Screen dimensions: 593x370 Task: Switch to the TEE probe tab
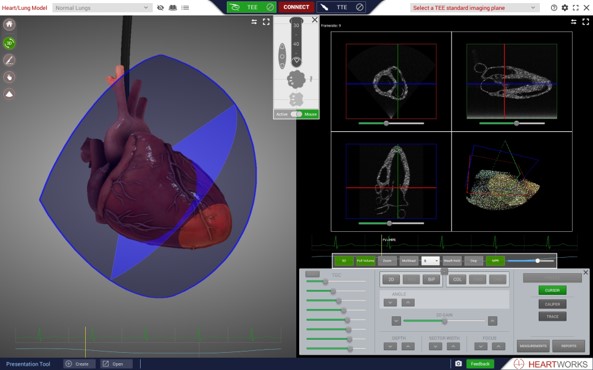point(251,7)
